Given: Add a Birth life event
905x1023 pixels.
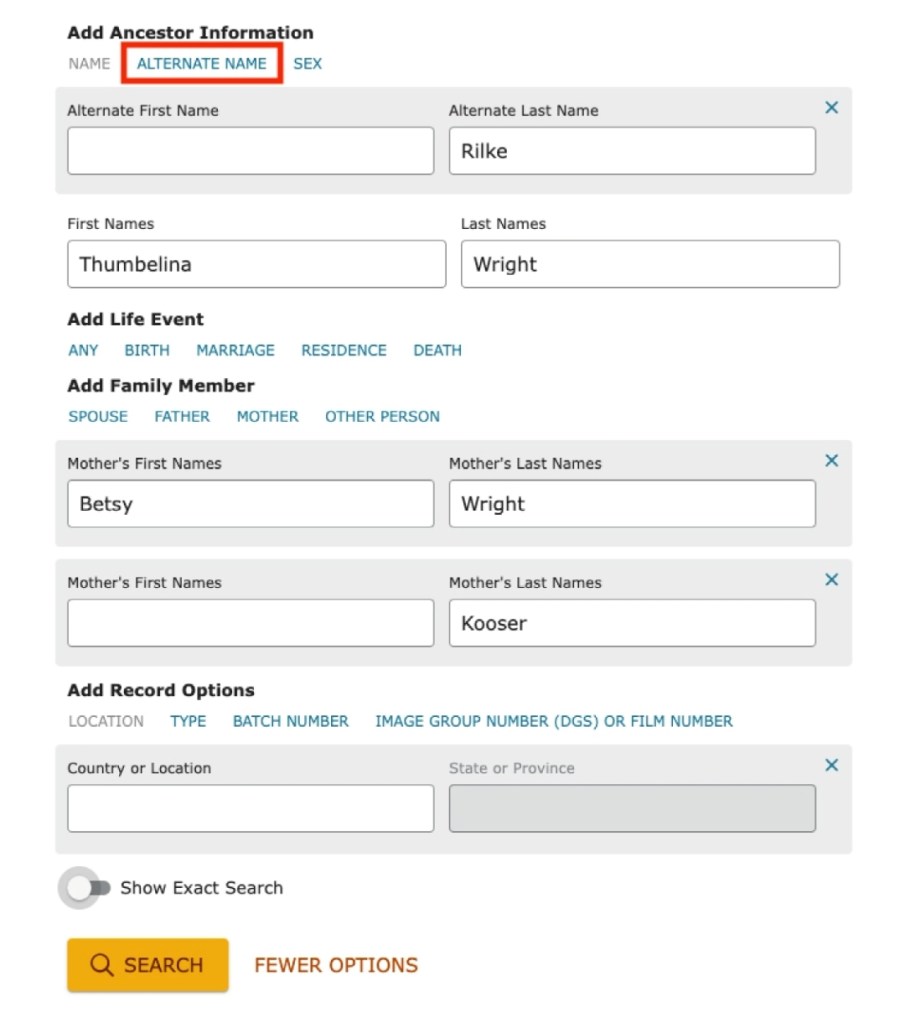Looking at the screenshot, I should coord(147,350).
